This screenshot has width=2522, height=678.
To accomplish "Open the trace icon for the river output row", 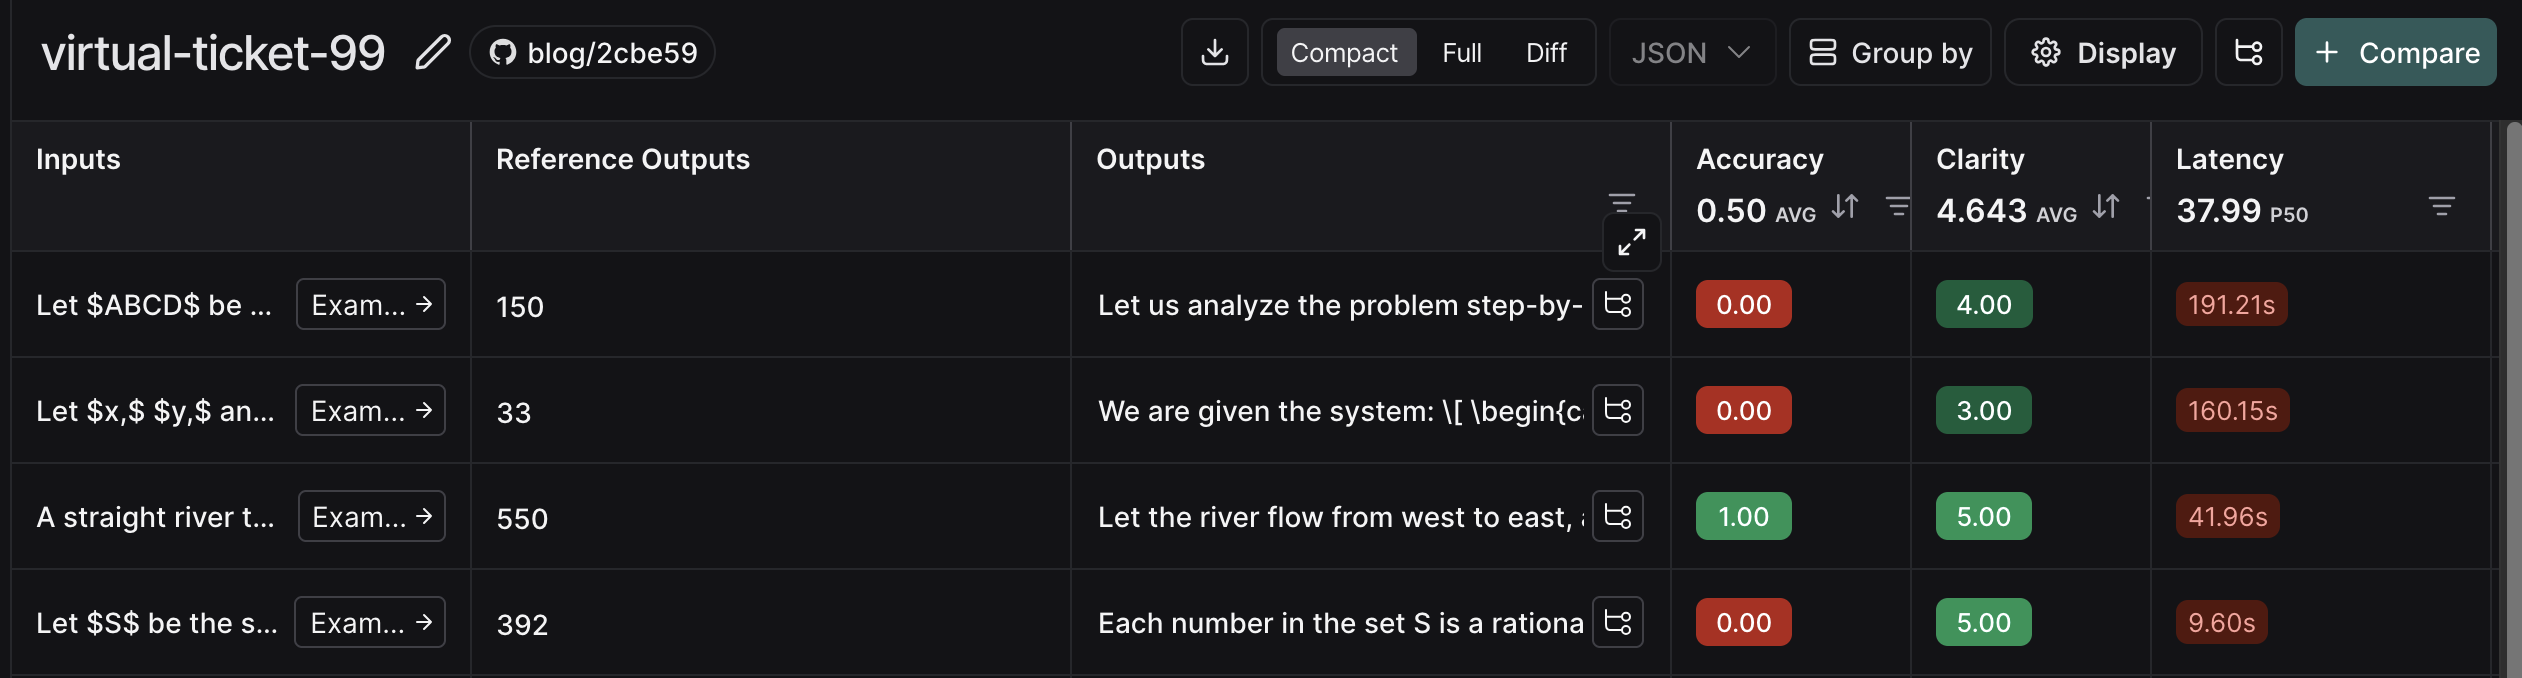I will 1618,516.
